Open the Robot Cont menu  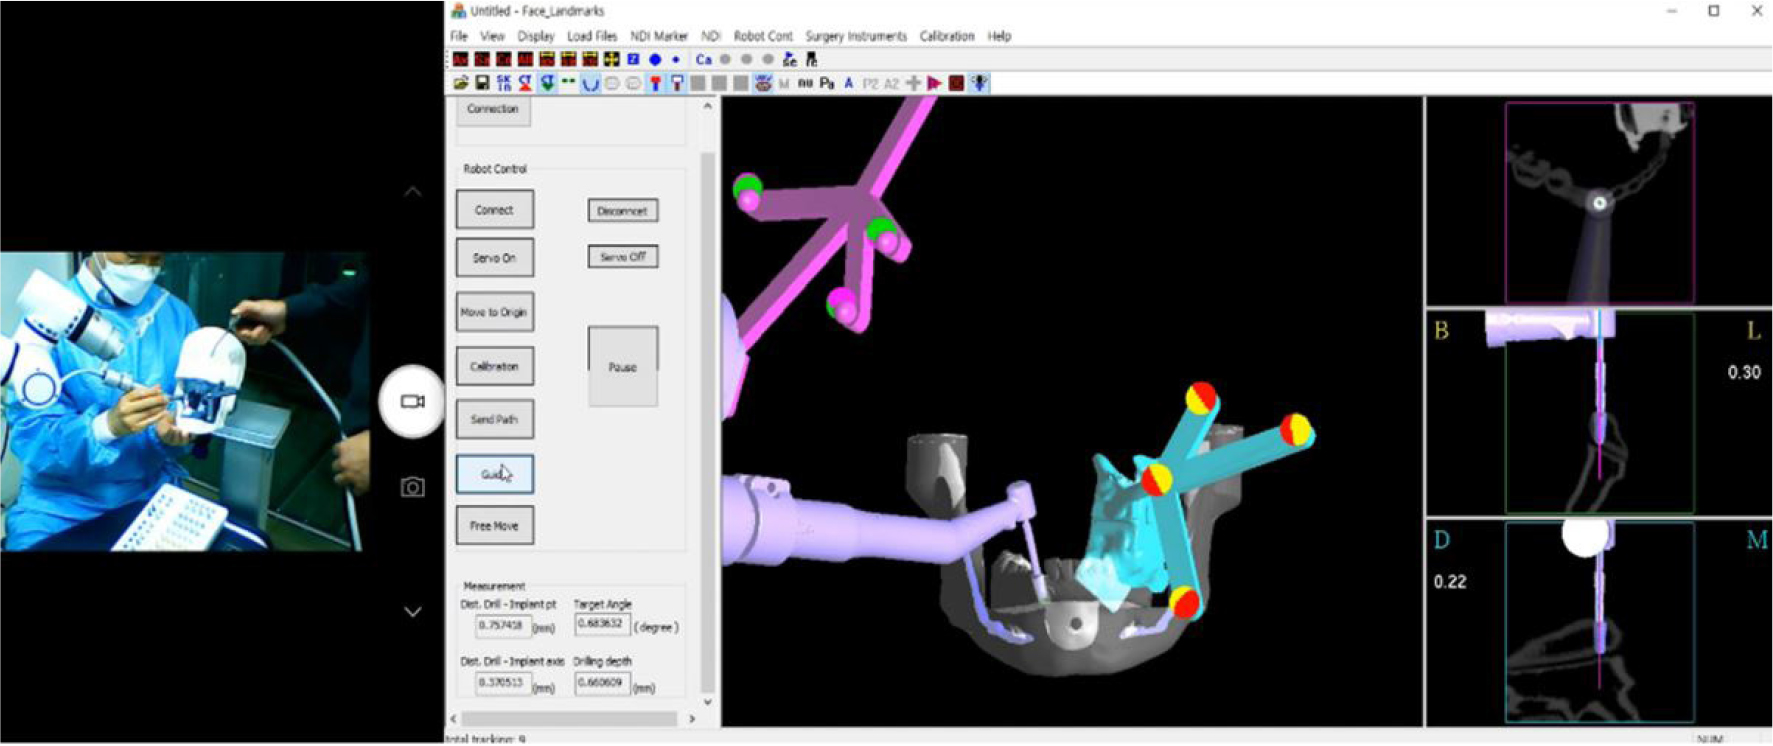coord(762,36)
